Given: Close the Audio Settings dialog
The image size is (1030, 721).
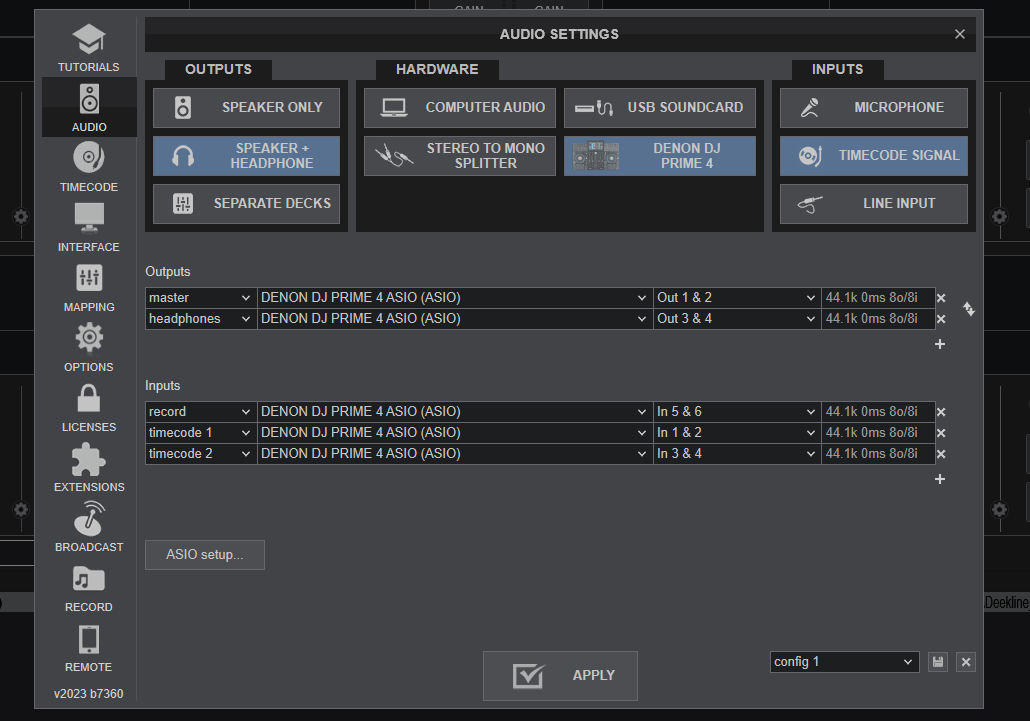Looking at the screenshot, I should 960,34.
